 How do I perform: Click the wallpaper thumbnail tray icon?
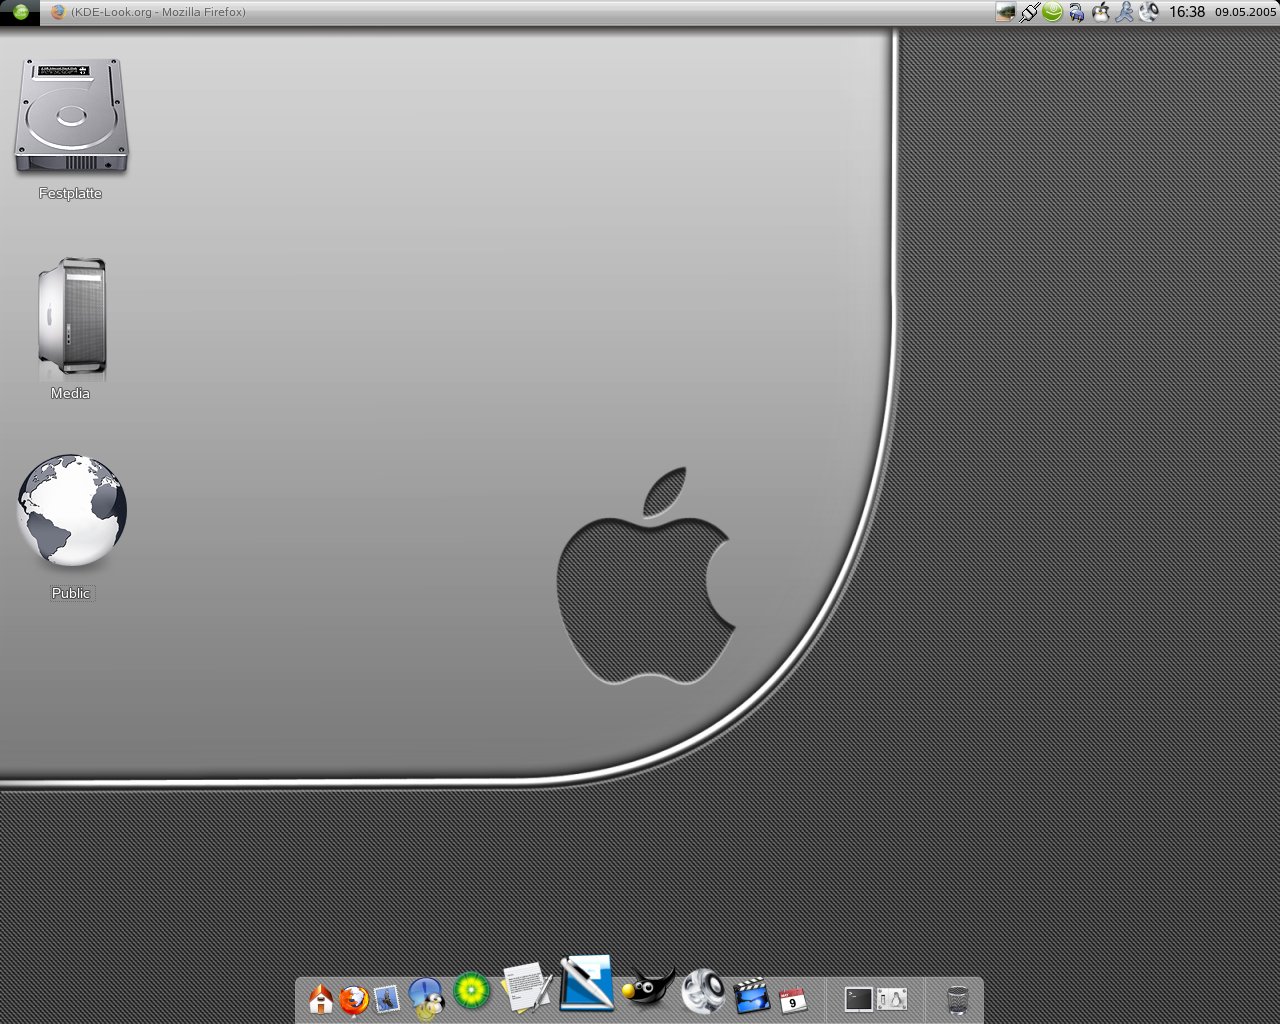(x=1006, y=12)
